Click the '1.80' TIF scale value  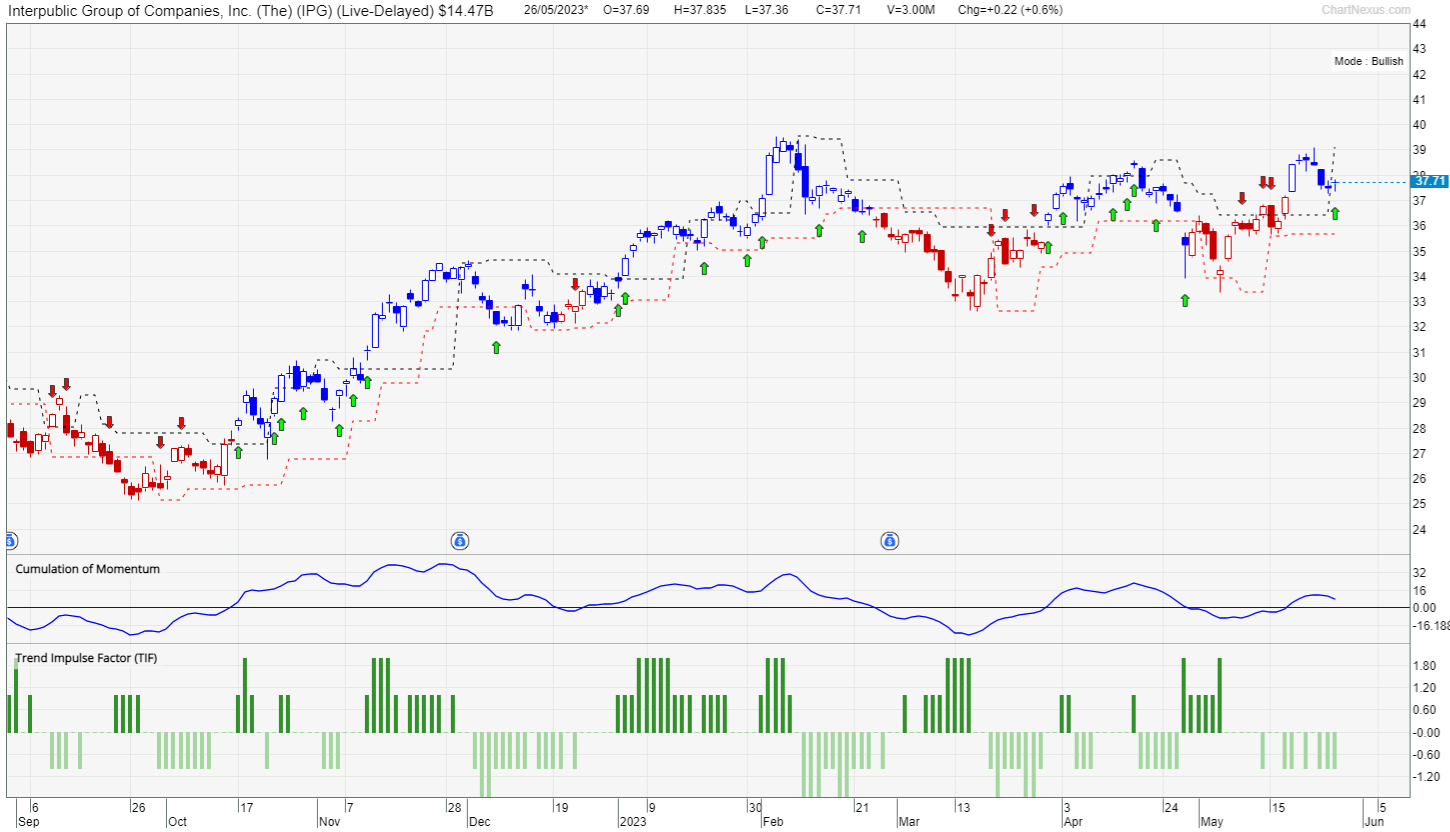1425,666
